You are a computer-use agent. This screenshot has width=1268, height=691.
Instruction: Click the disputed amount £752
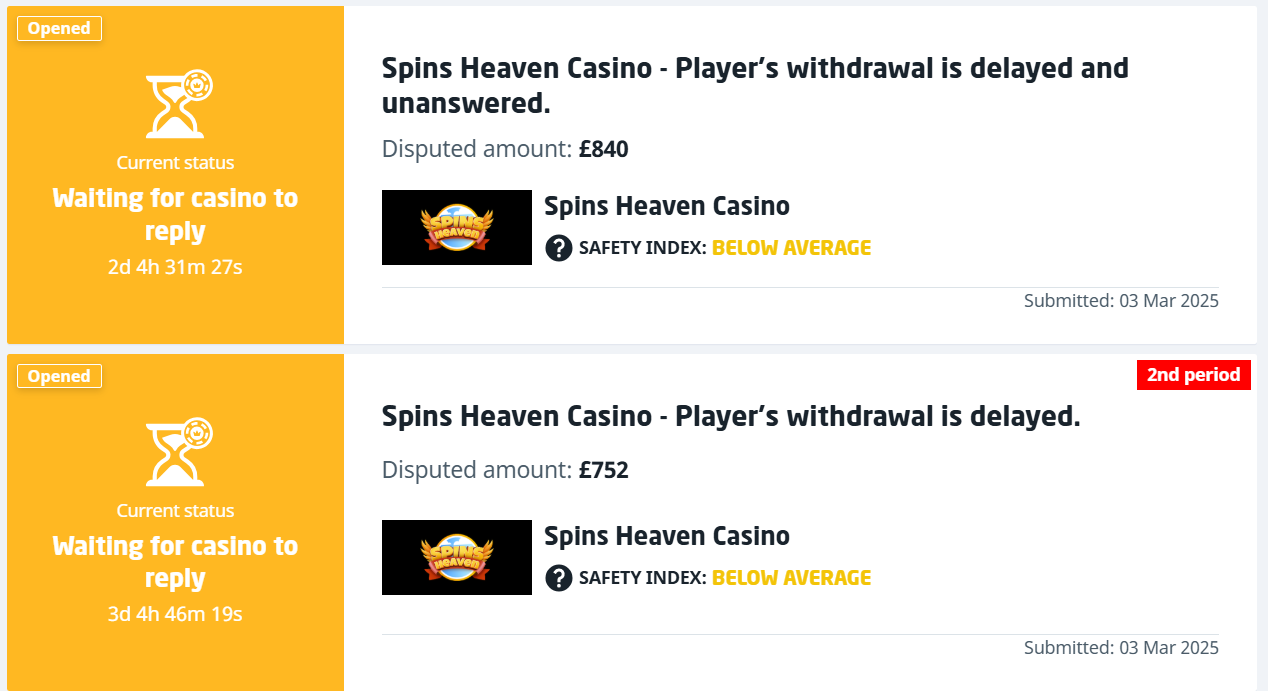pyautogui.click(x=603, y=470)
